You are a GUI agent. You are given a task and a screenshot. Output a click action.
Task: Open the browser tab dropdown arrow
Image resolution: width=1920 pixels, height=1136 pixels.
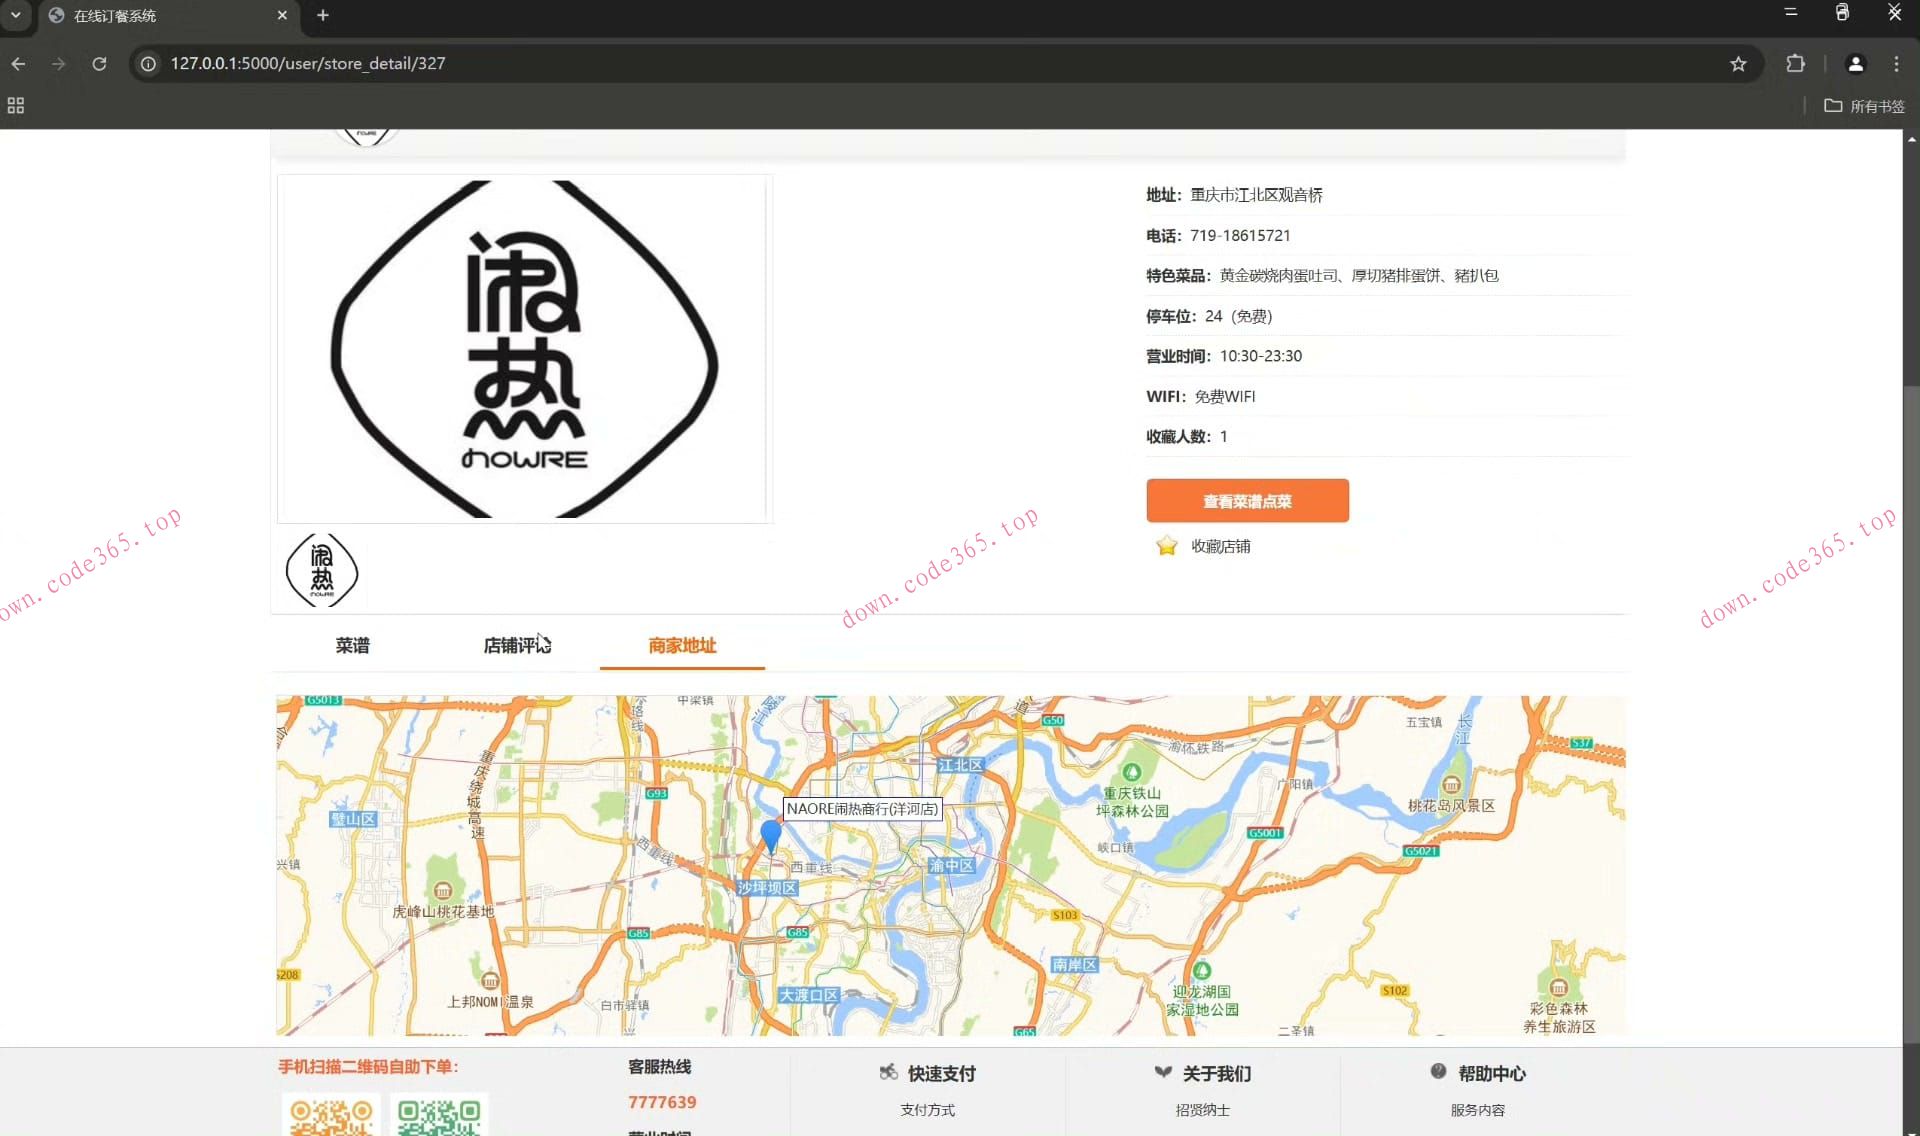(x=14, y=15)
